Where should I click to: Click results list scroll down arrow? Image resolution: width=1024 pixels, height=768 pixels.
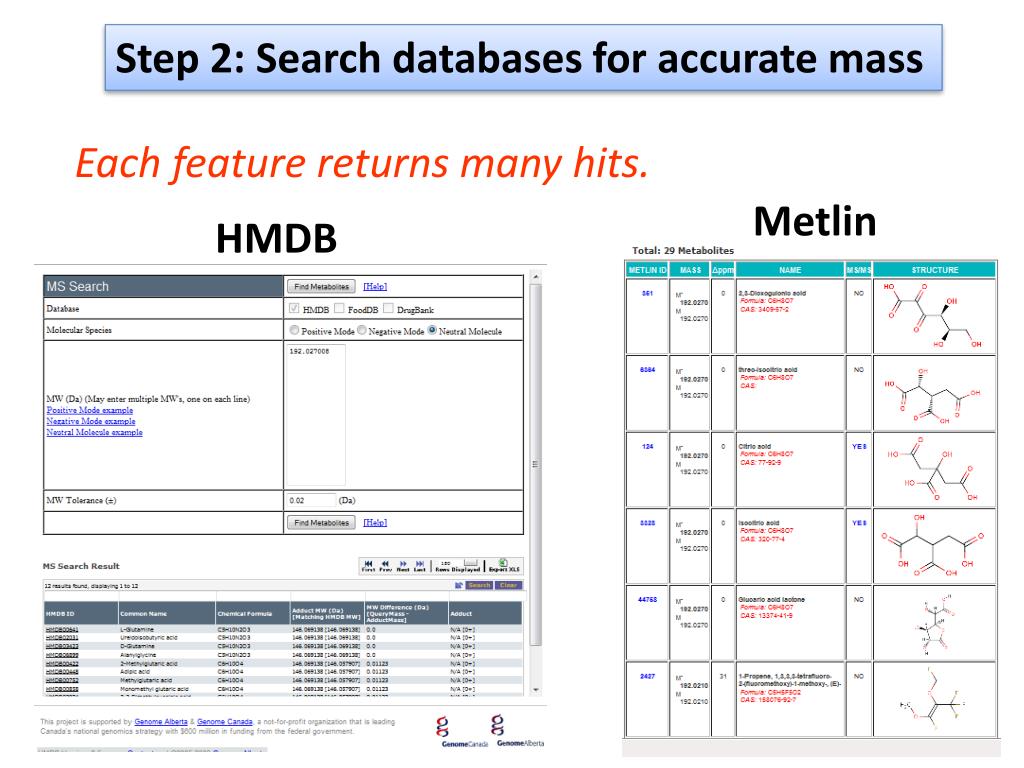click(x=536, y=690)
